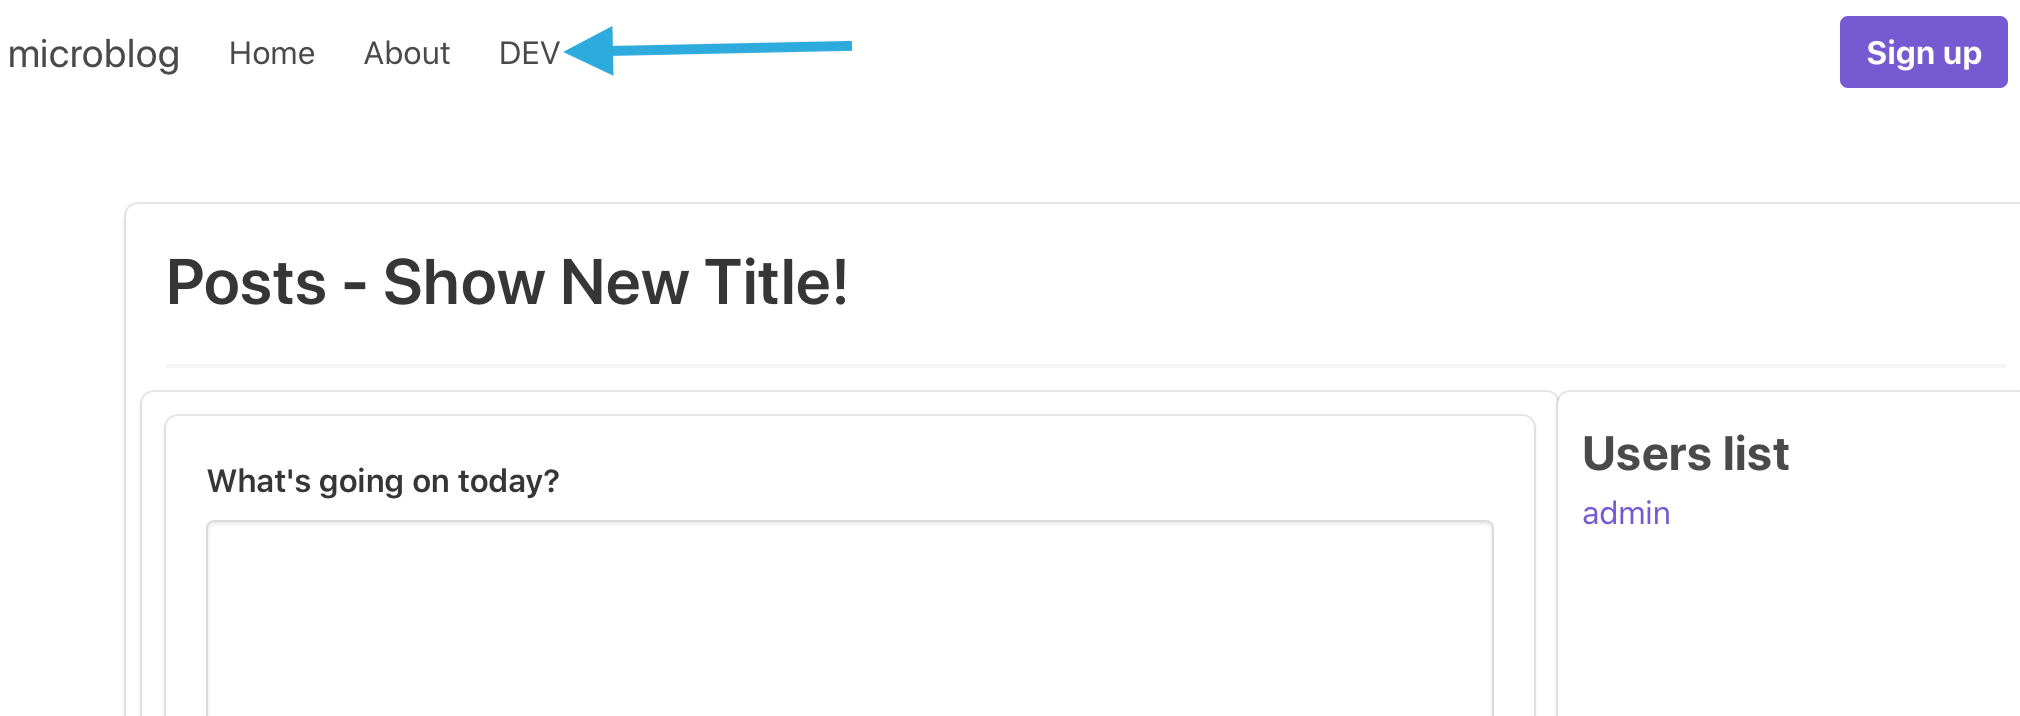Image resolution: width=2020 pixels, height=716 pixels.
Task: Click the "What's going on today?" label
Action: [x=383, y=481]
